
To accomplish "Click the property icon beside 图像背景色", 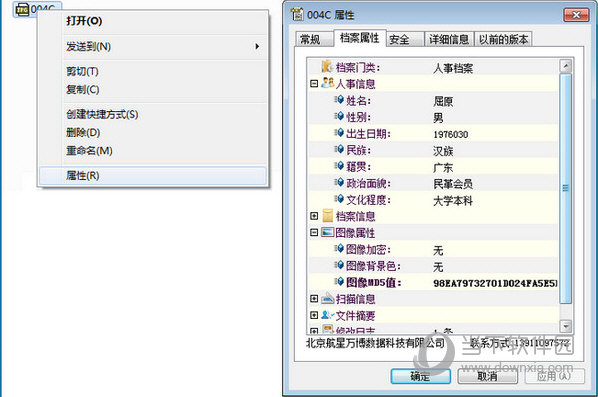I will [339, 265].
